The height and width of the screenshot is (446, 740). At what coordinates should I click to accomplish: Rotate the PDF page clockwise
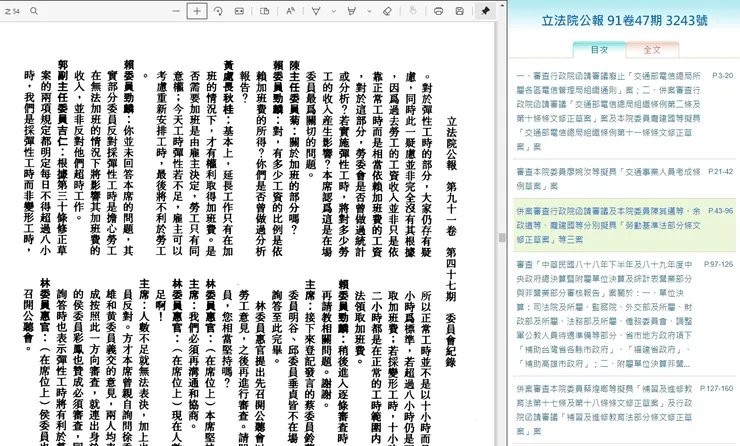tap(218, 11)
